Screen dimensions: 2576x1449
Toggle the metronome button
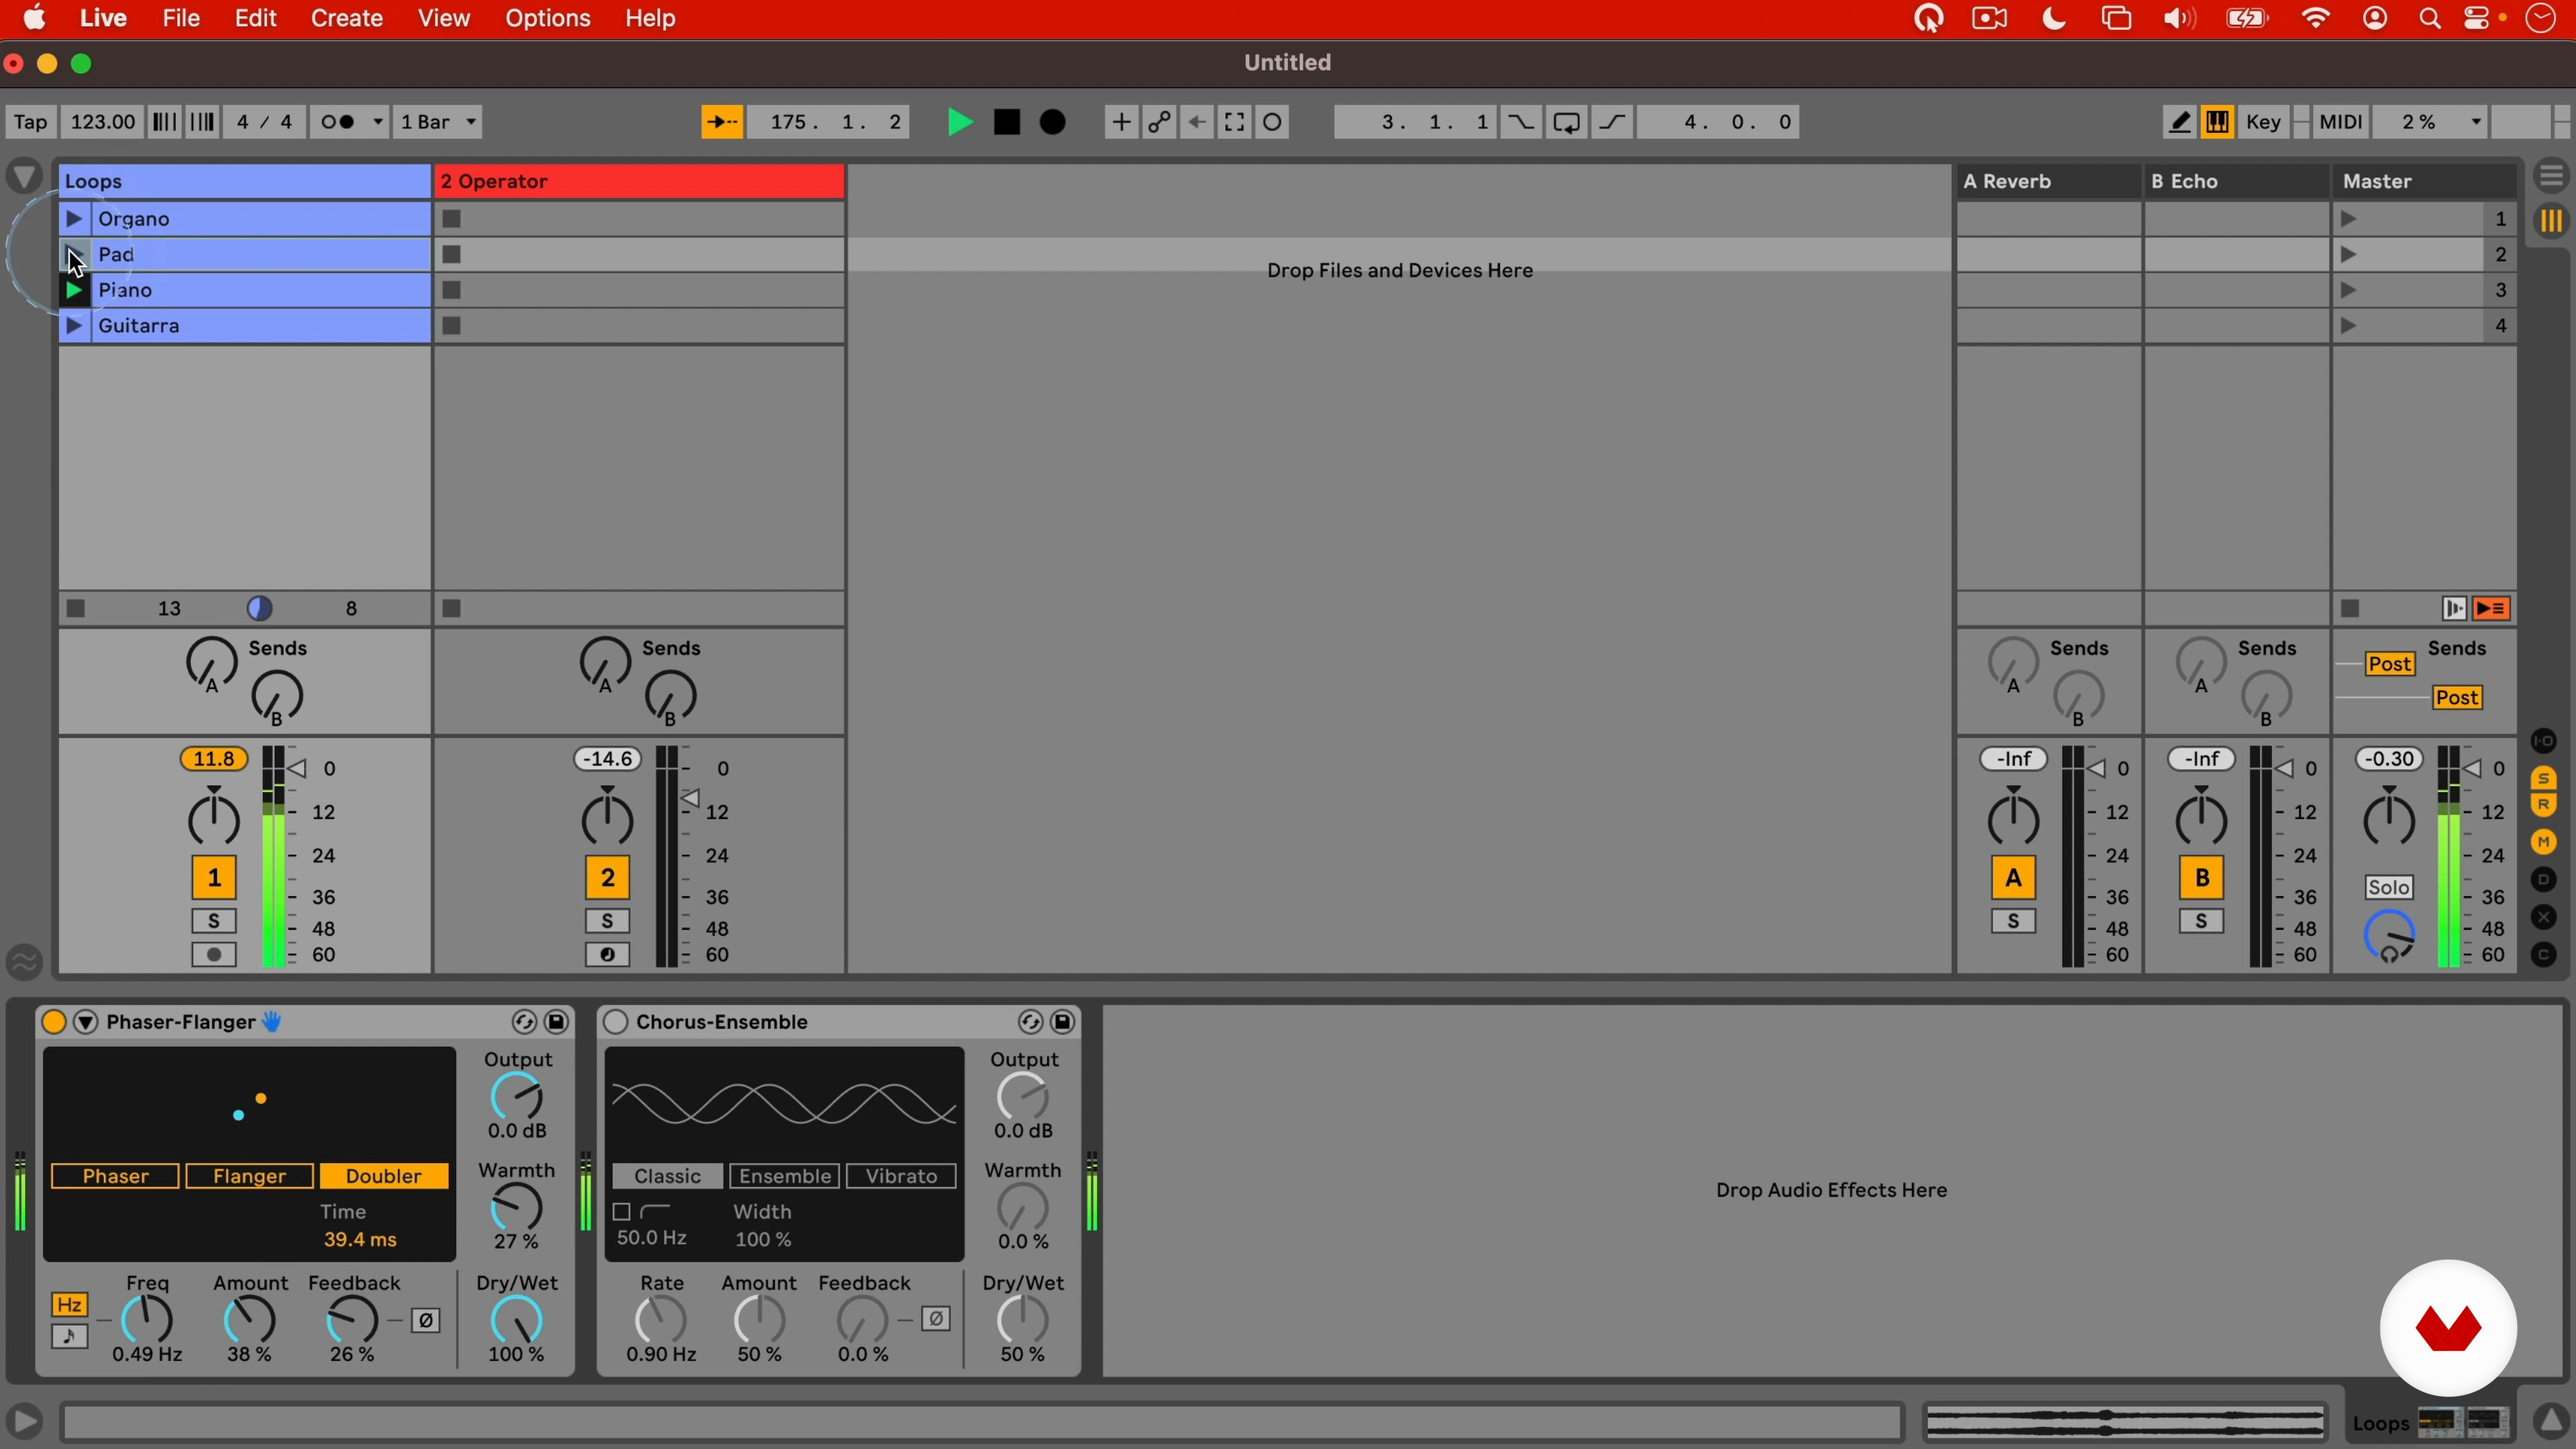(349, 122)
